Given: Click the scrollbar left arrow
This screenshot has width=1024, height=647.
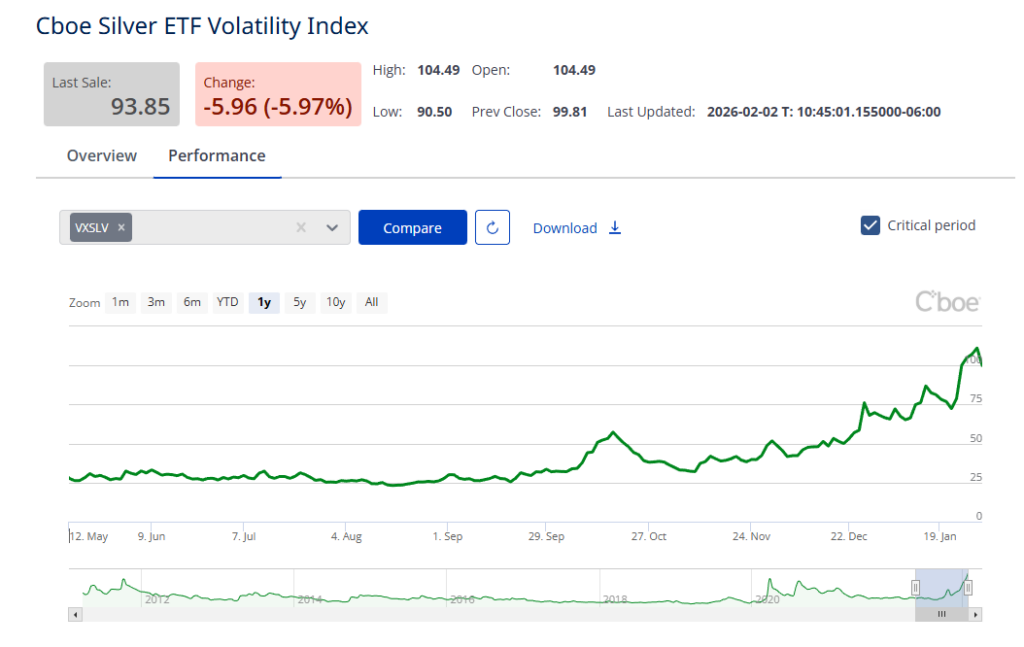Looking at the screenshot, I should (75, 614).
